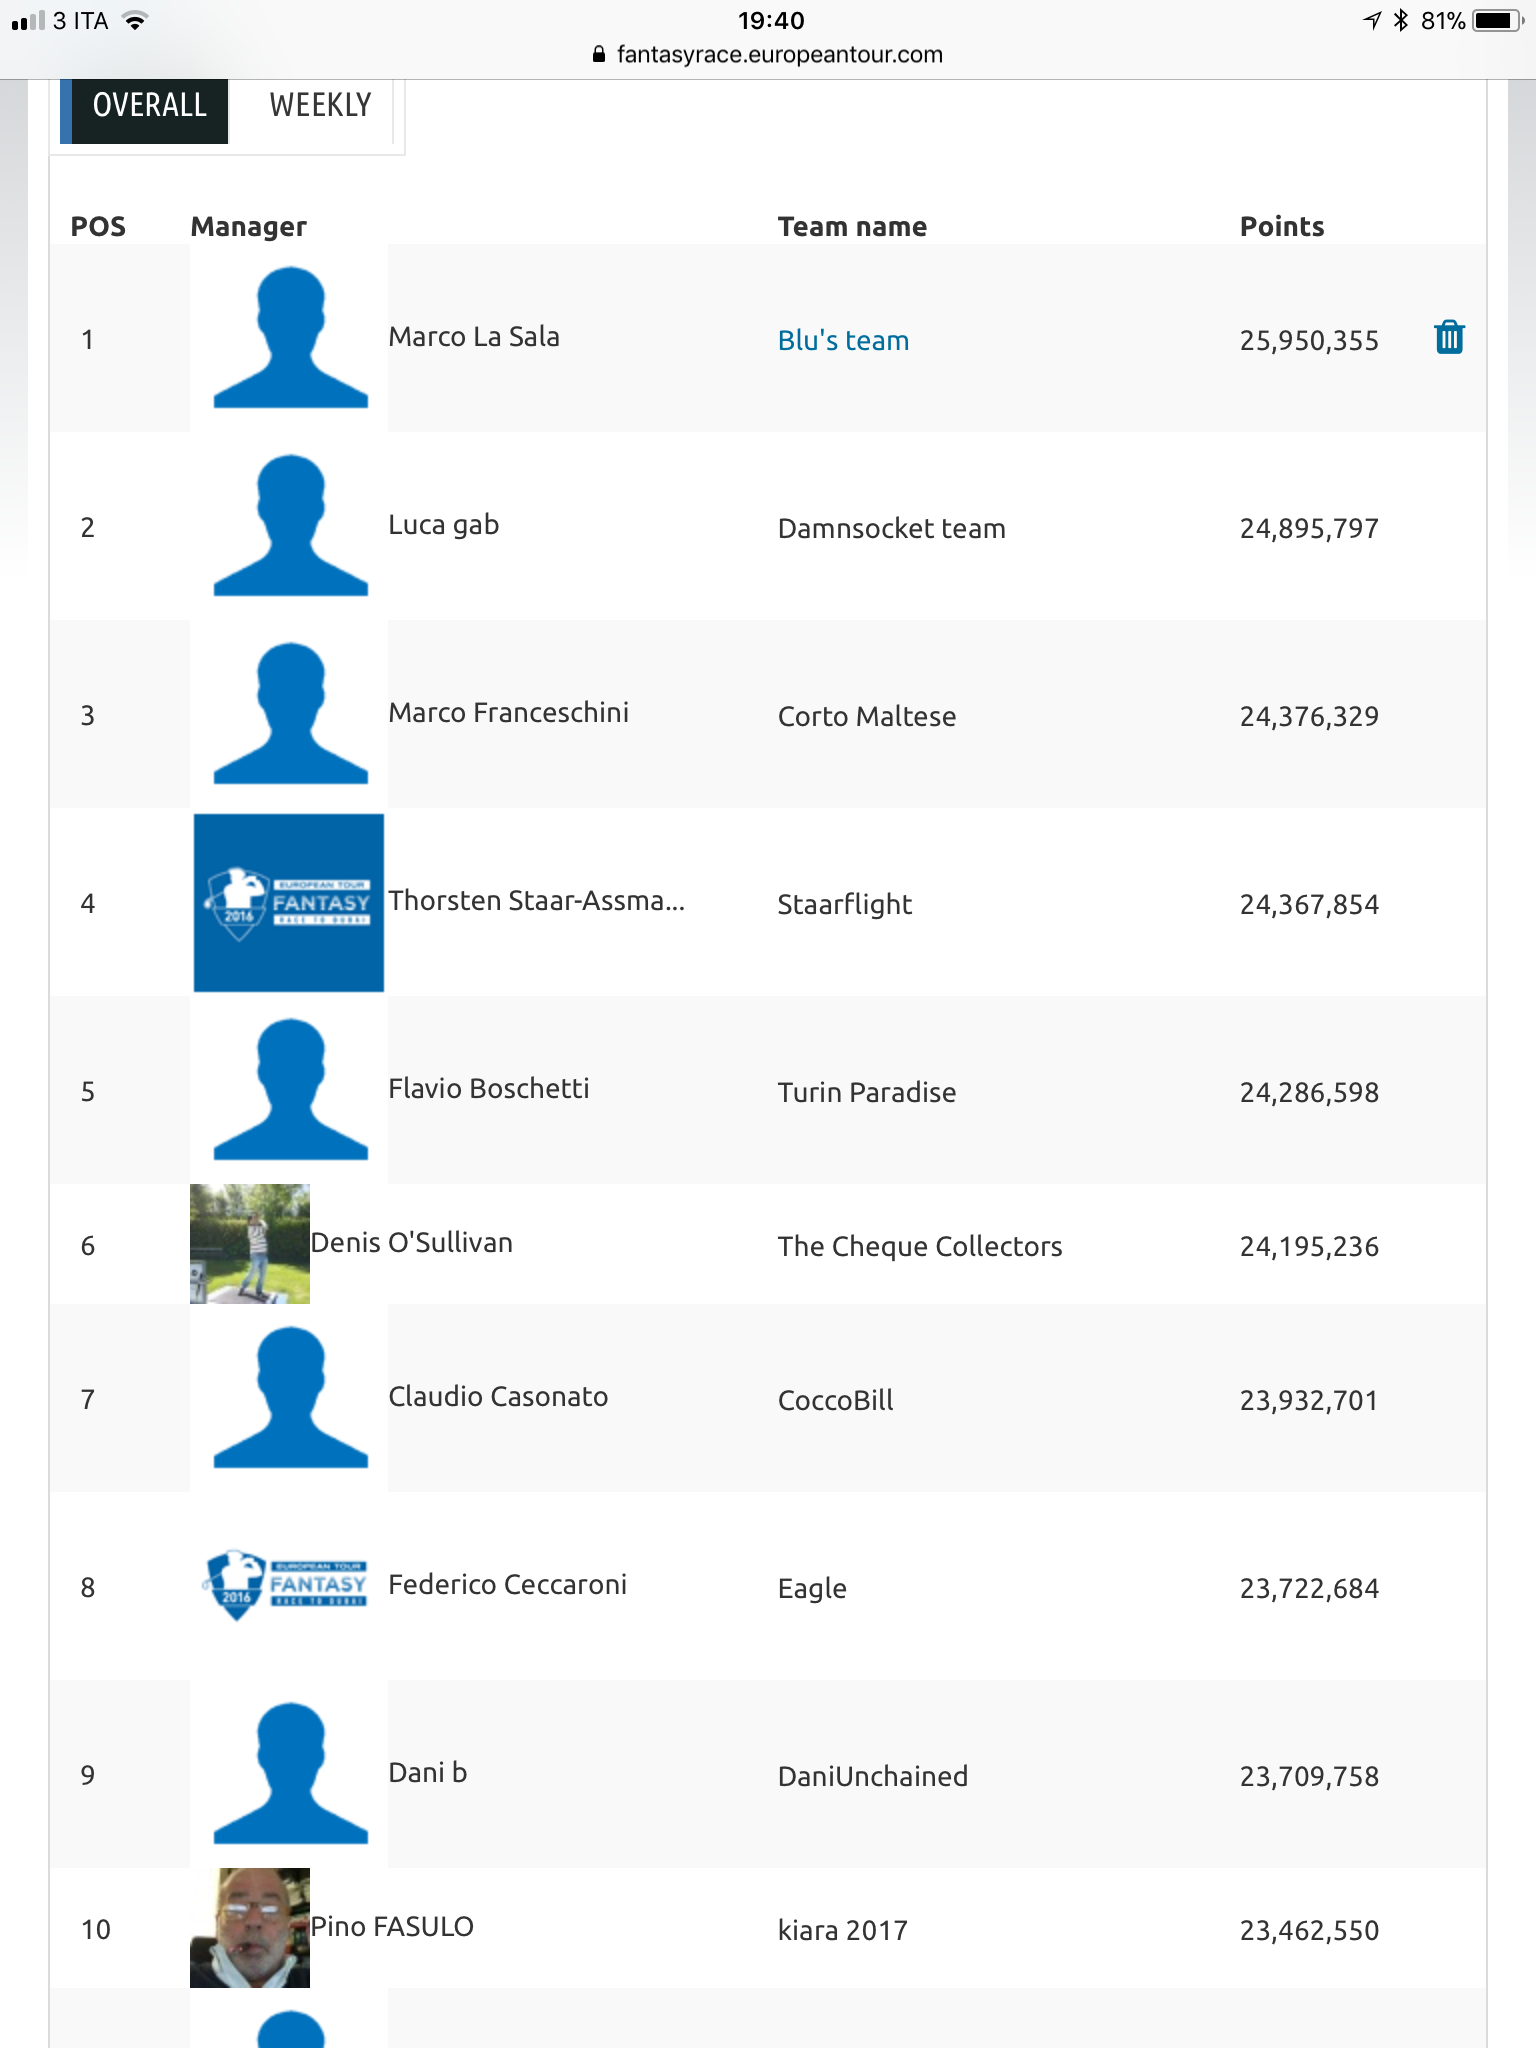Open Marco La Sala's avatar silhouette
Viewport: 1536px width, 2048px height.
click(290, 338)
